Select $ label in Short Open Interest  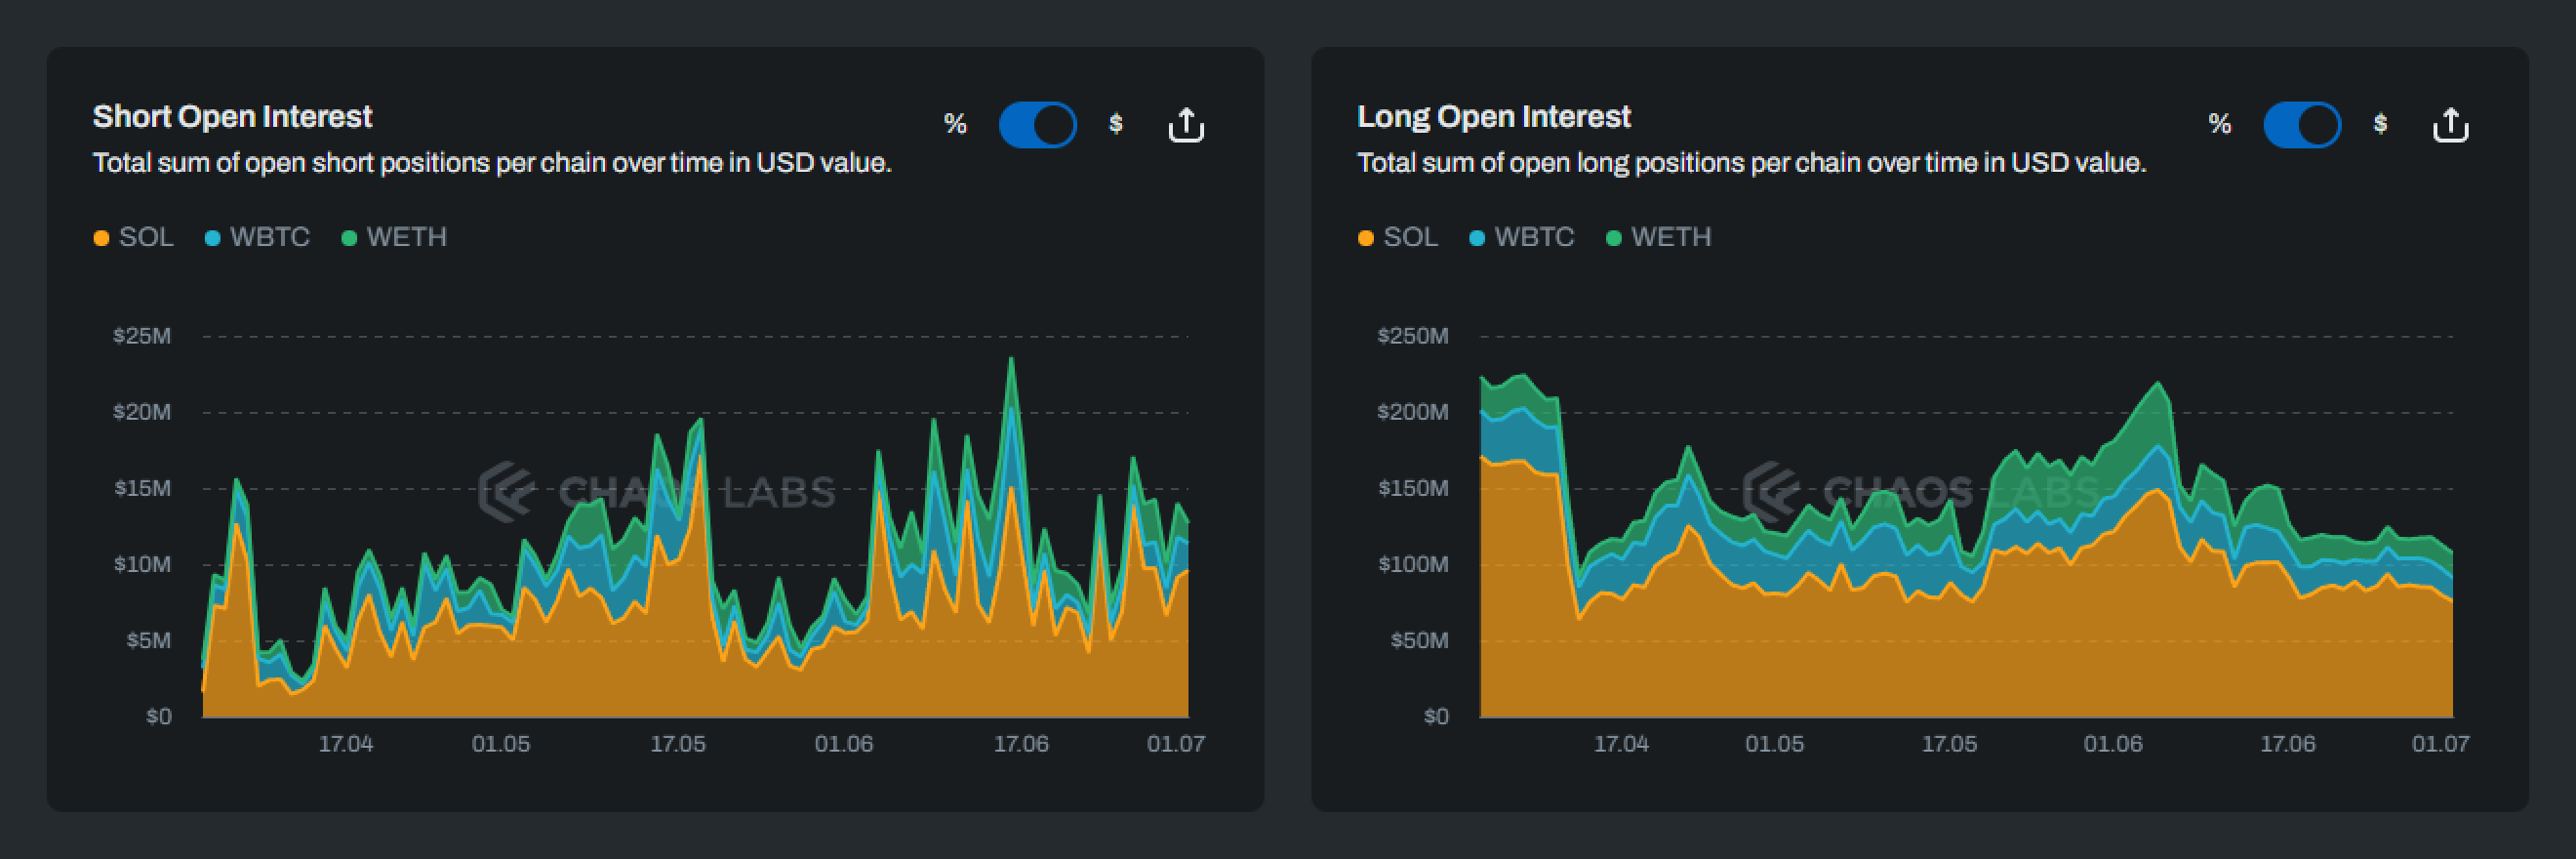1116,124
